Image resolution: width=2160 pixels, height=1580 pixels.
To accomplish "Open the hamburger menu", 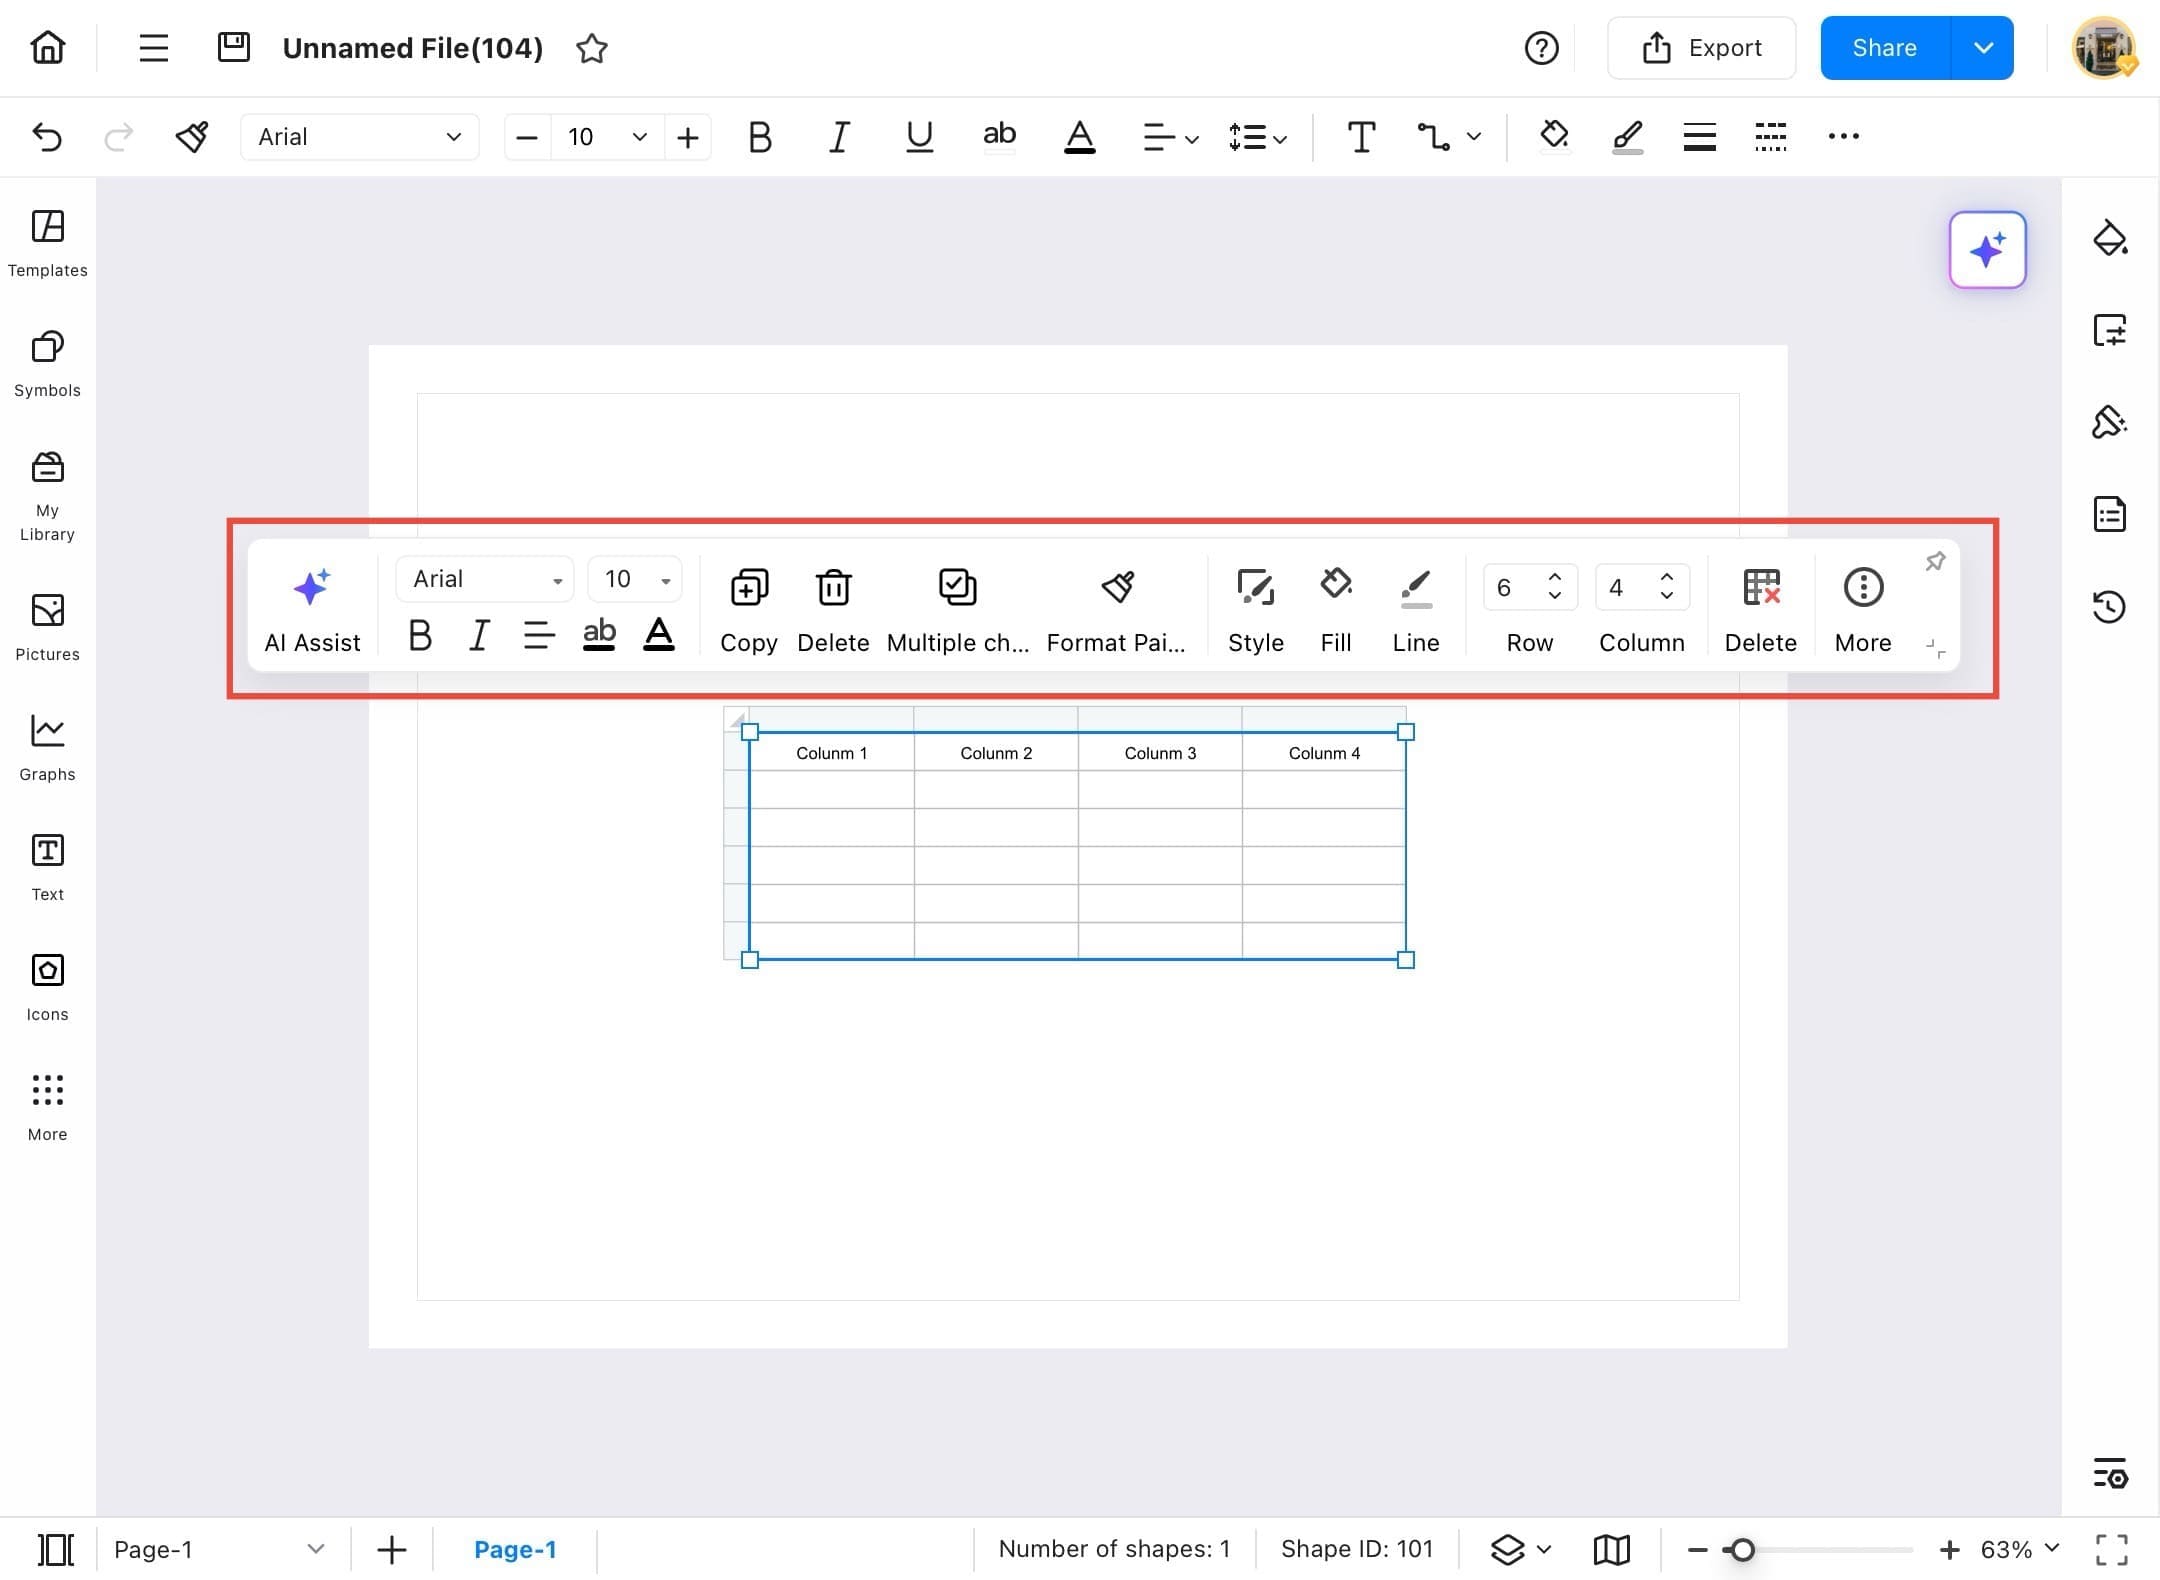I will click(x=153, y=47).
